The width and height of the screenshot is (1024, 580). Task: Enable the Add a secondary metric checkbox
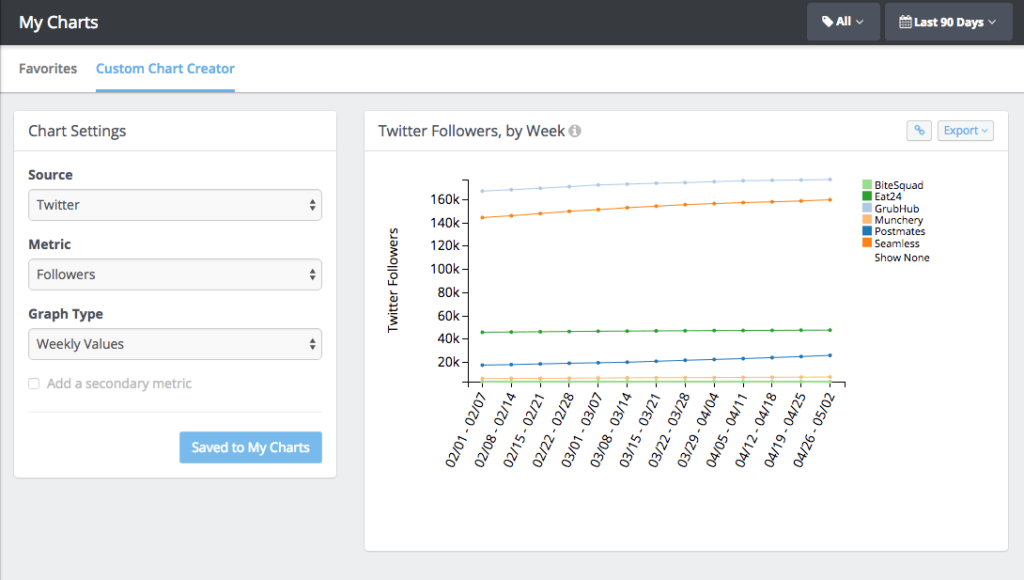[34, 384]
